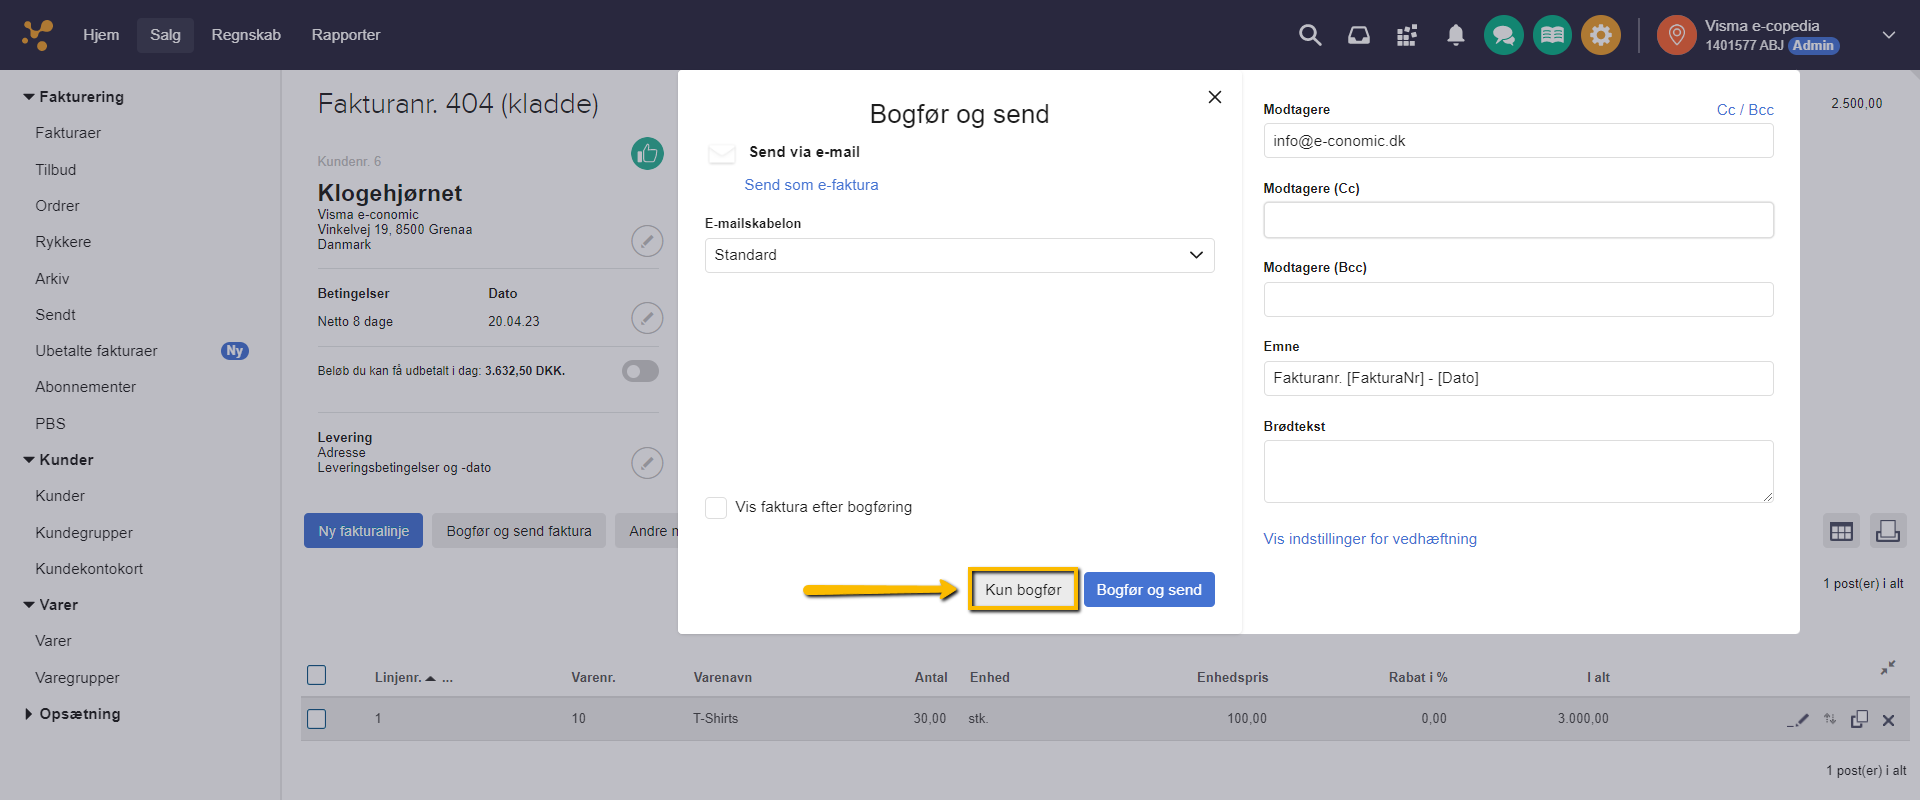Image resolution: width=1920 pixels, height=800 pixels.
Task: Open the green chat bubble icon
Action: pos(1503,36)
